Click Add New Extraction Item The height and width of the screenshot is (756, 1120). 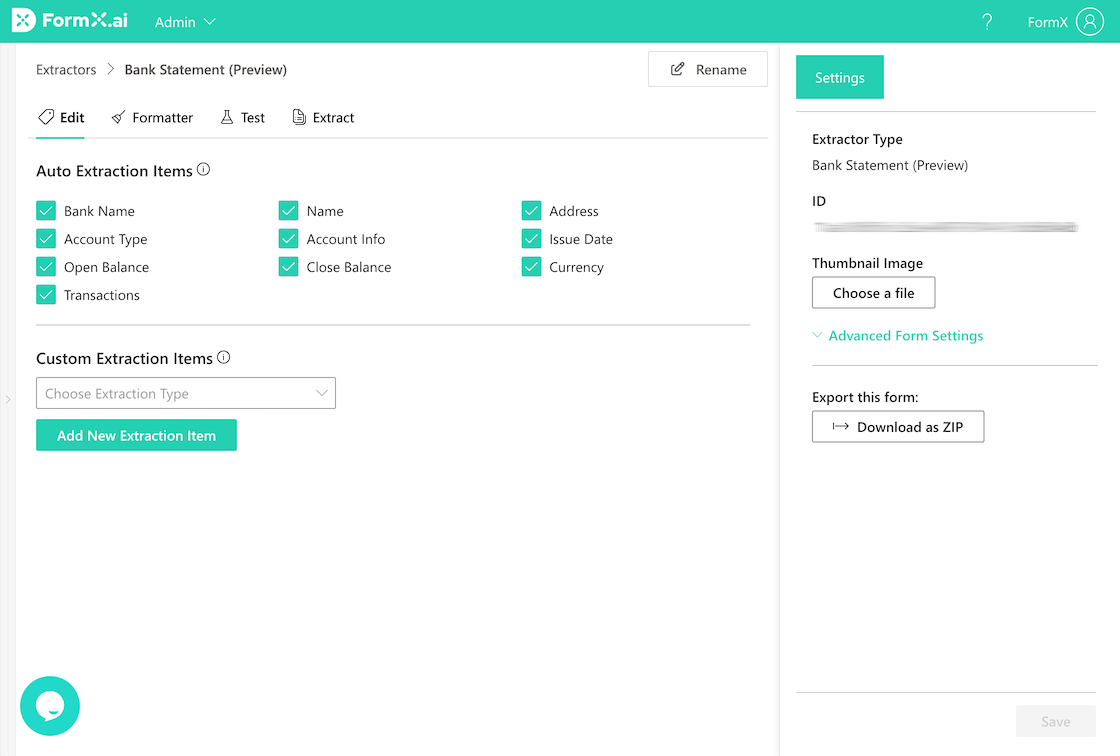coord(136,435)
